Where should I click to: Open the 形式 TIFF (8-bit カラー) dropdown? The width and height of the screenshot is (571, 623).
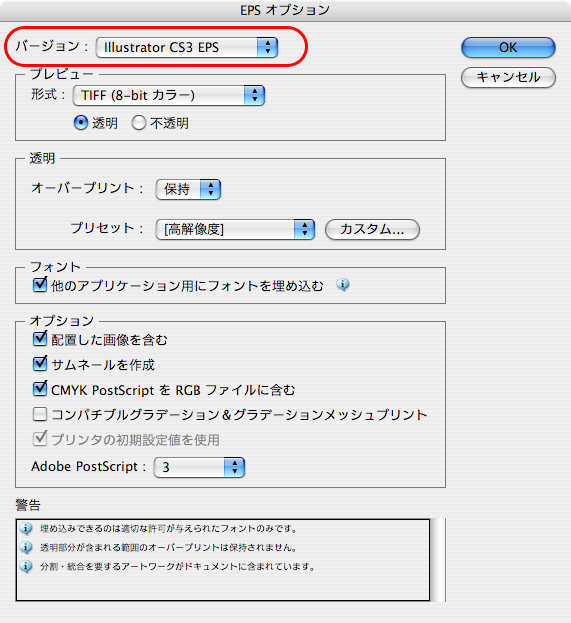click(x=169, y=95)
